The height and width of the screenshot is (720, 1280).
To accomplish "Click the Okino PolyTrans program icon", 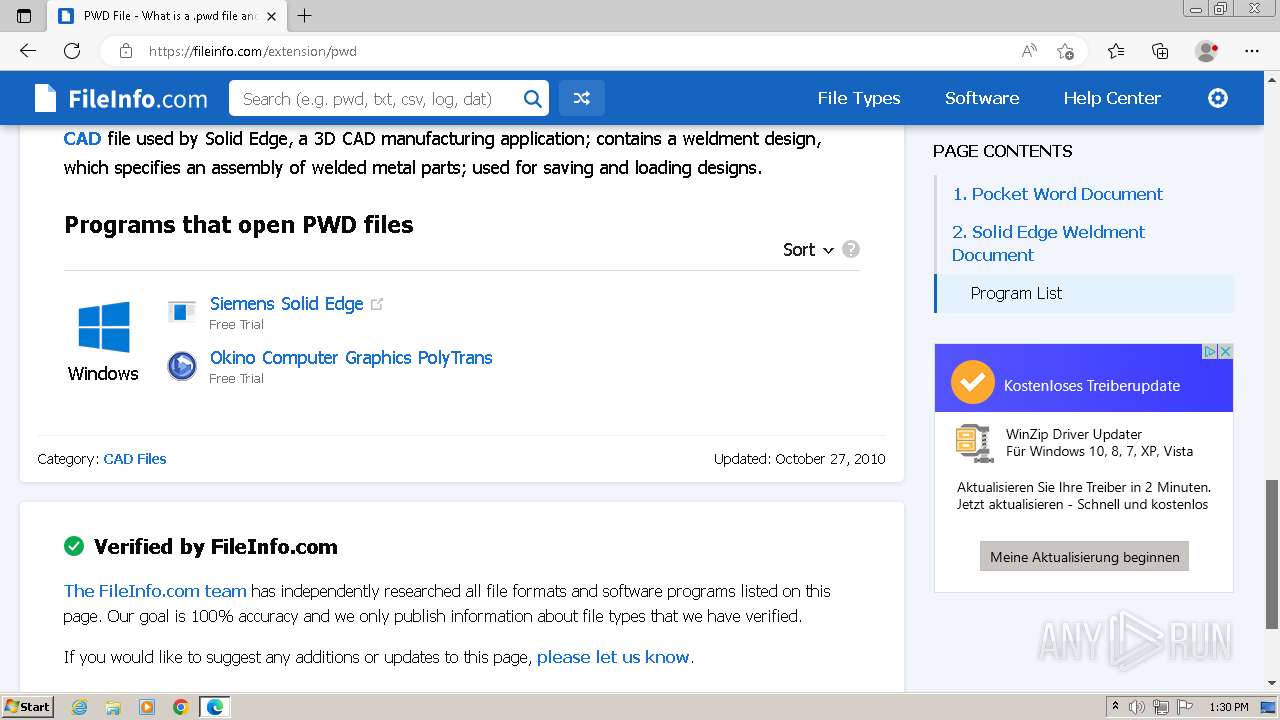I will 182,366.
